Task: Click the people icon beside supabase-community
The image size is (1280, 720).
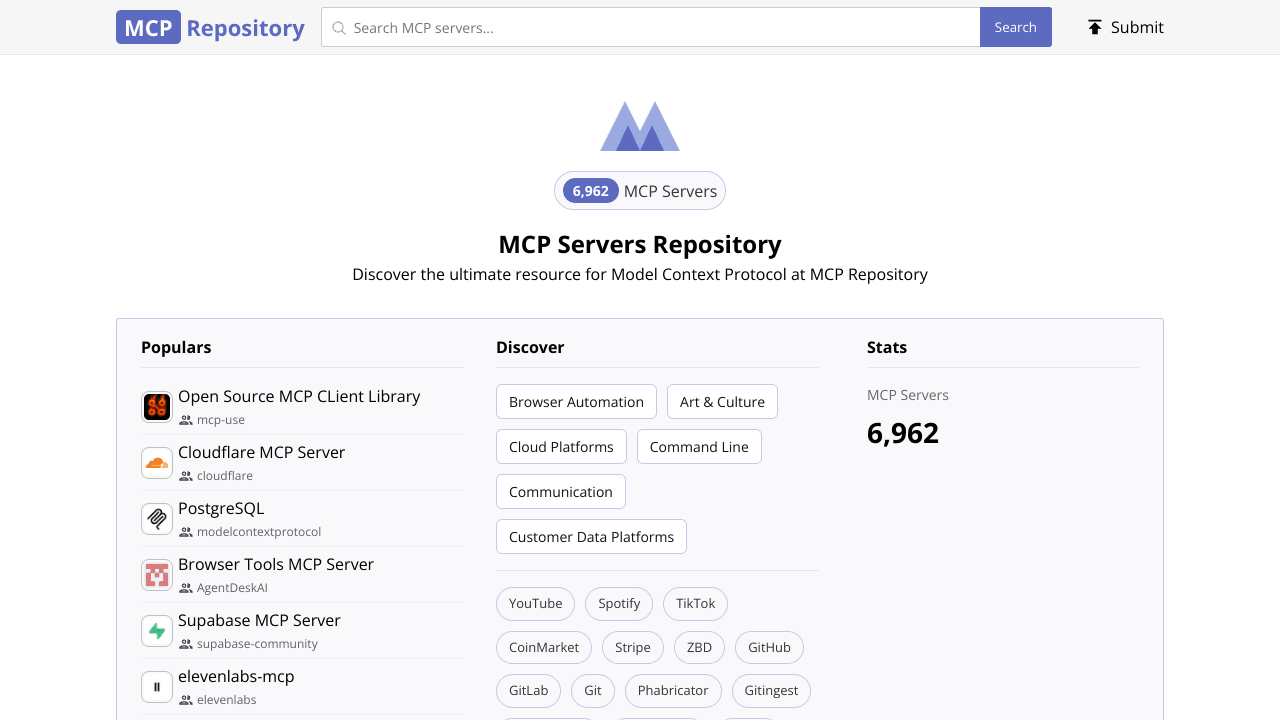Action: pos(186,644)
